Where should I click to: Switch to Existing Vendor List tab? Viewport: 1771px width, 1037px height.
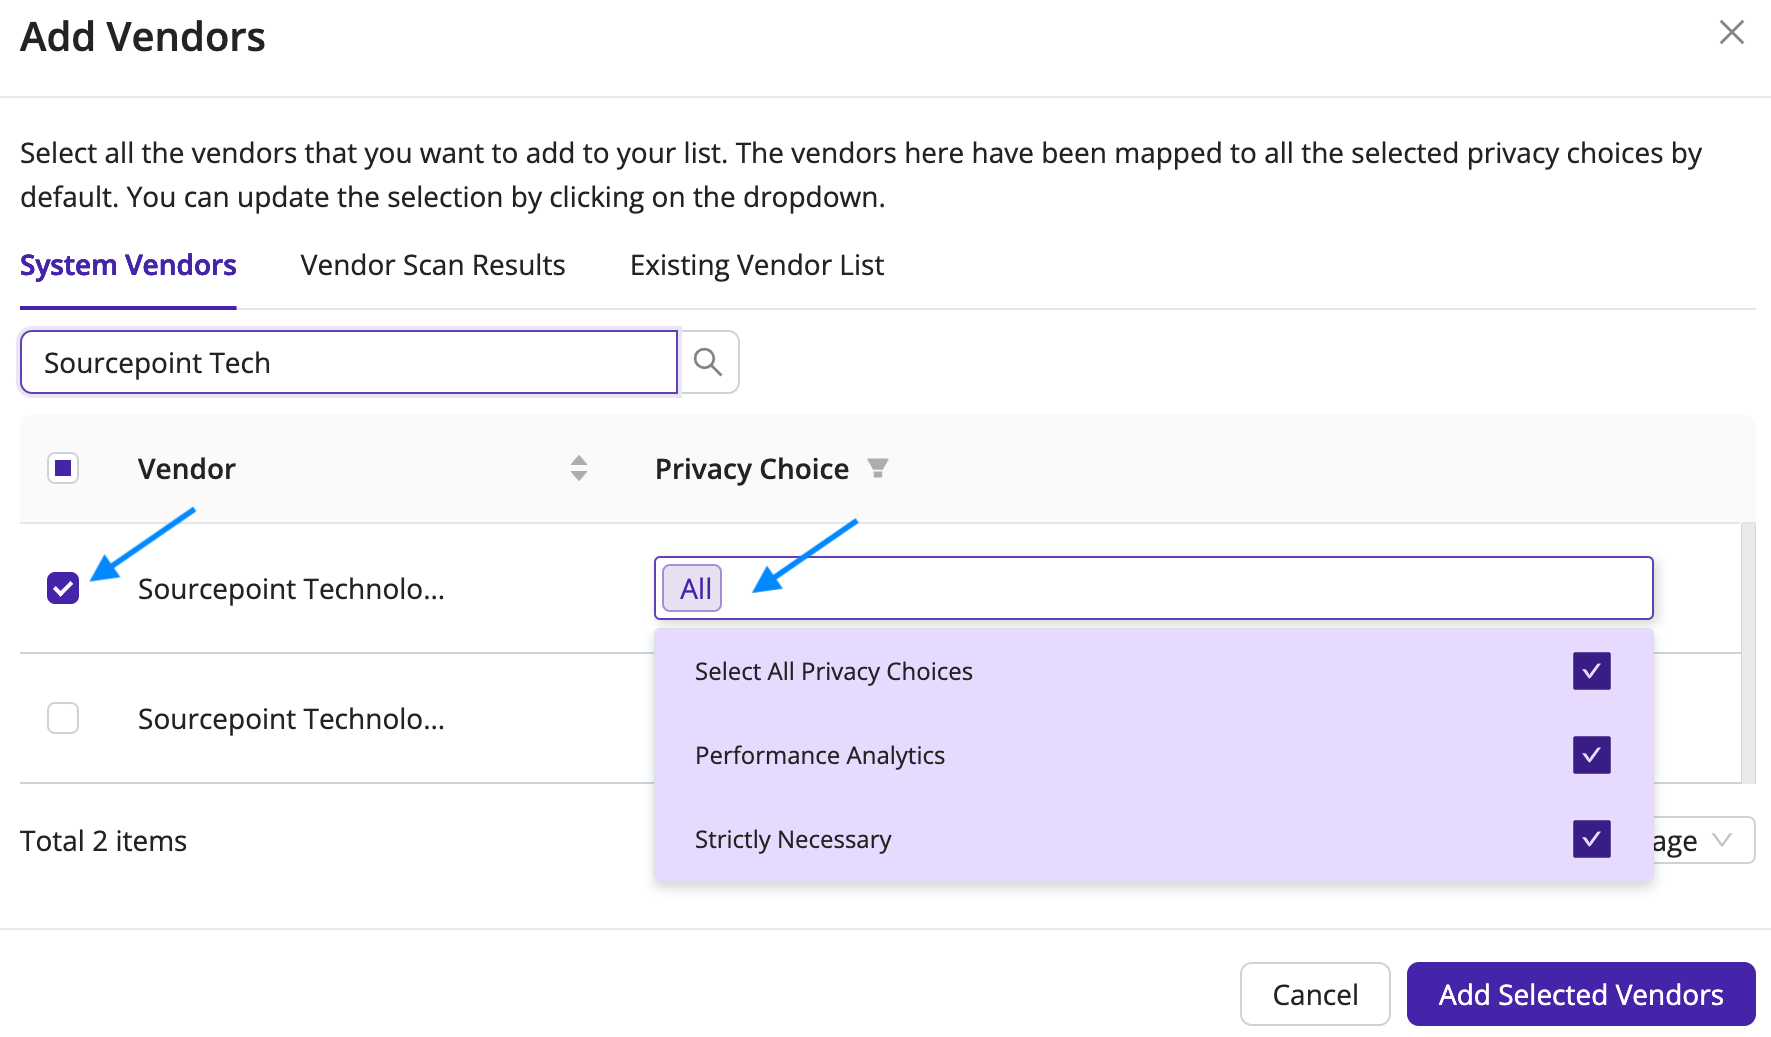point(757,265)
